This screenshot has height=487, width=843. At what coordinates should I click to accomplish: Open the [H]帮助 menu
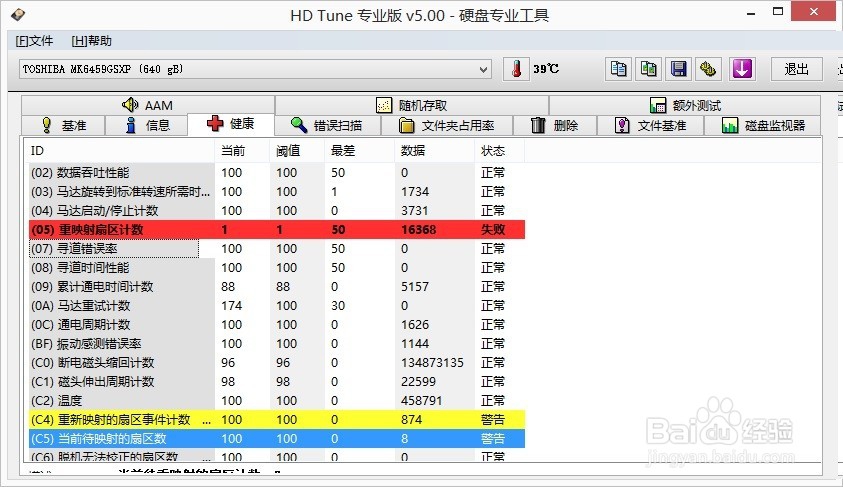tap(91, 41)
